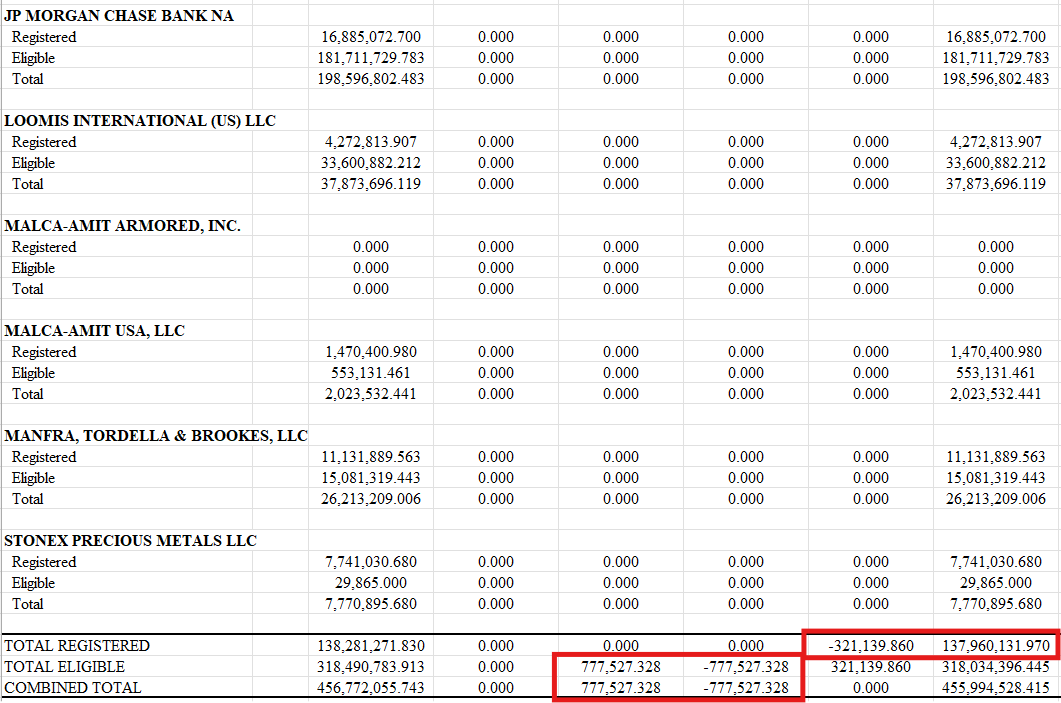This screenshot has width=1061, height=703.
Task: Click Eligible label under MALCA-AMIT USA, LLC
Action: coord(34,373)
